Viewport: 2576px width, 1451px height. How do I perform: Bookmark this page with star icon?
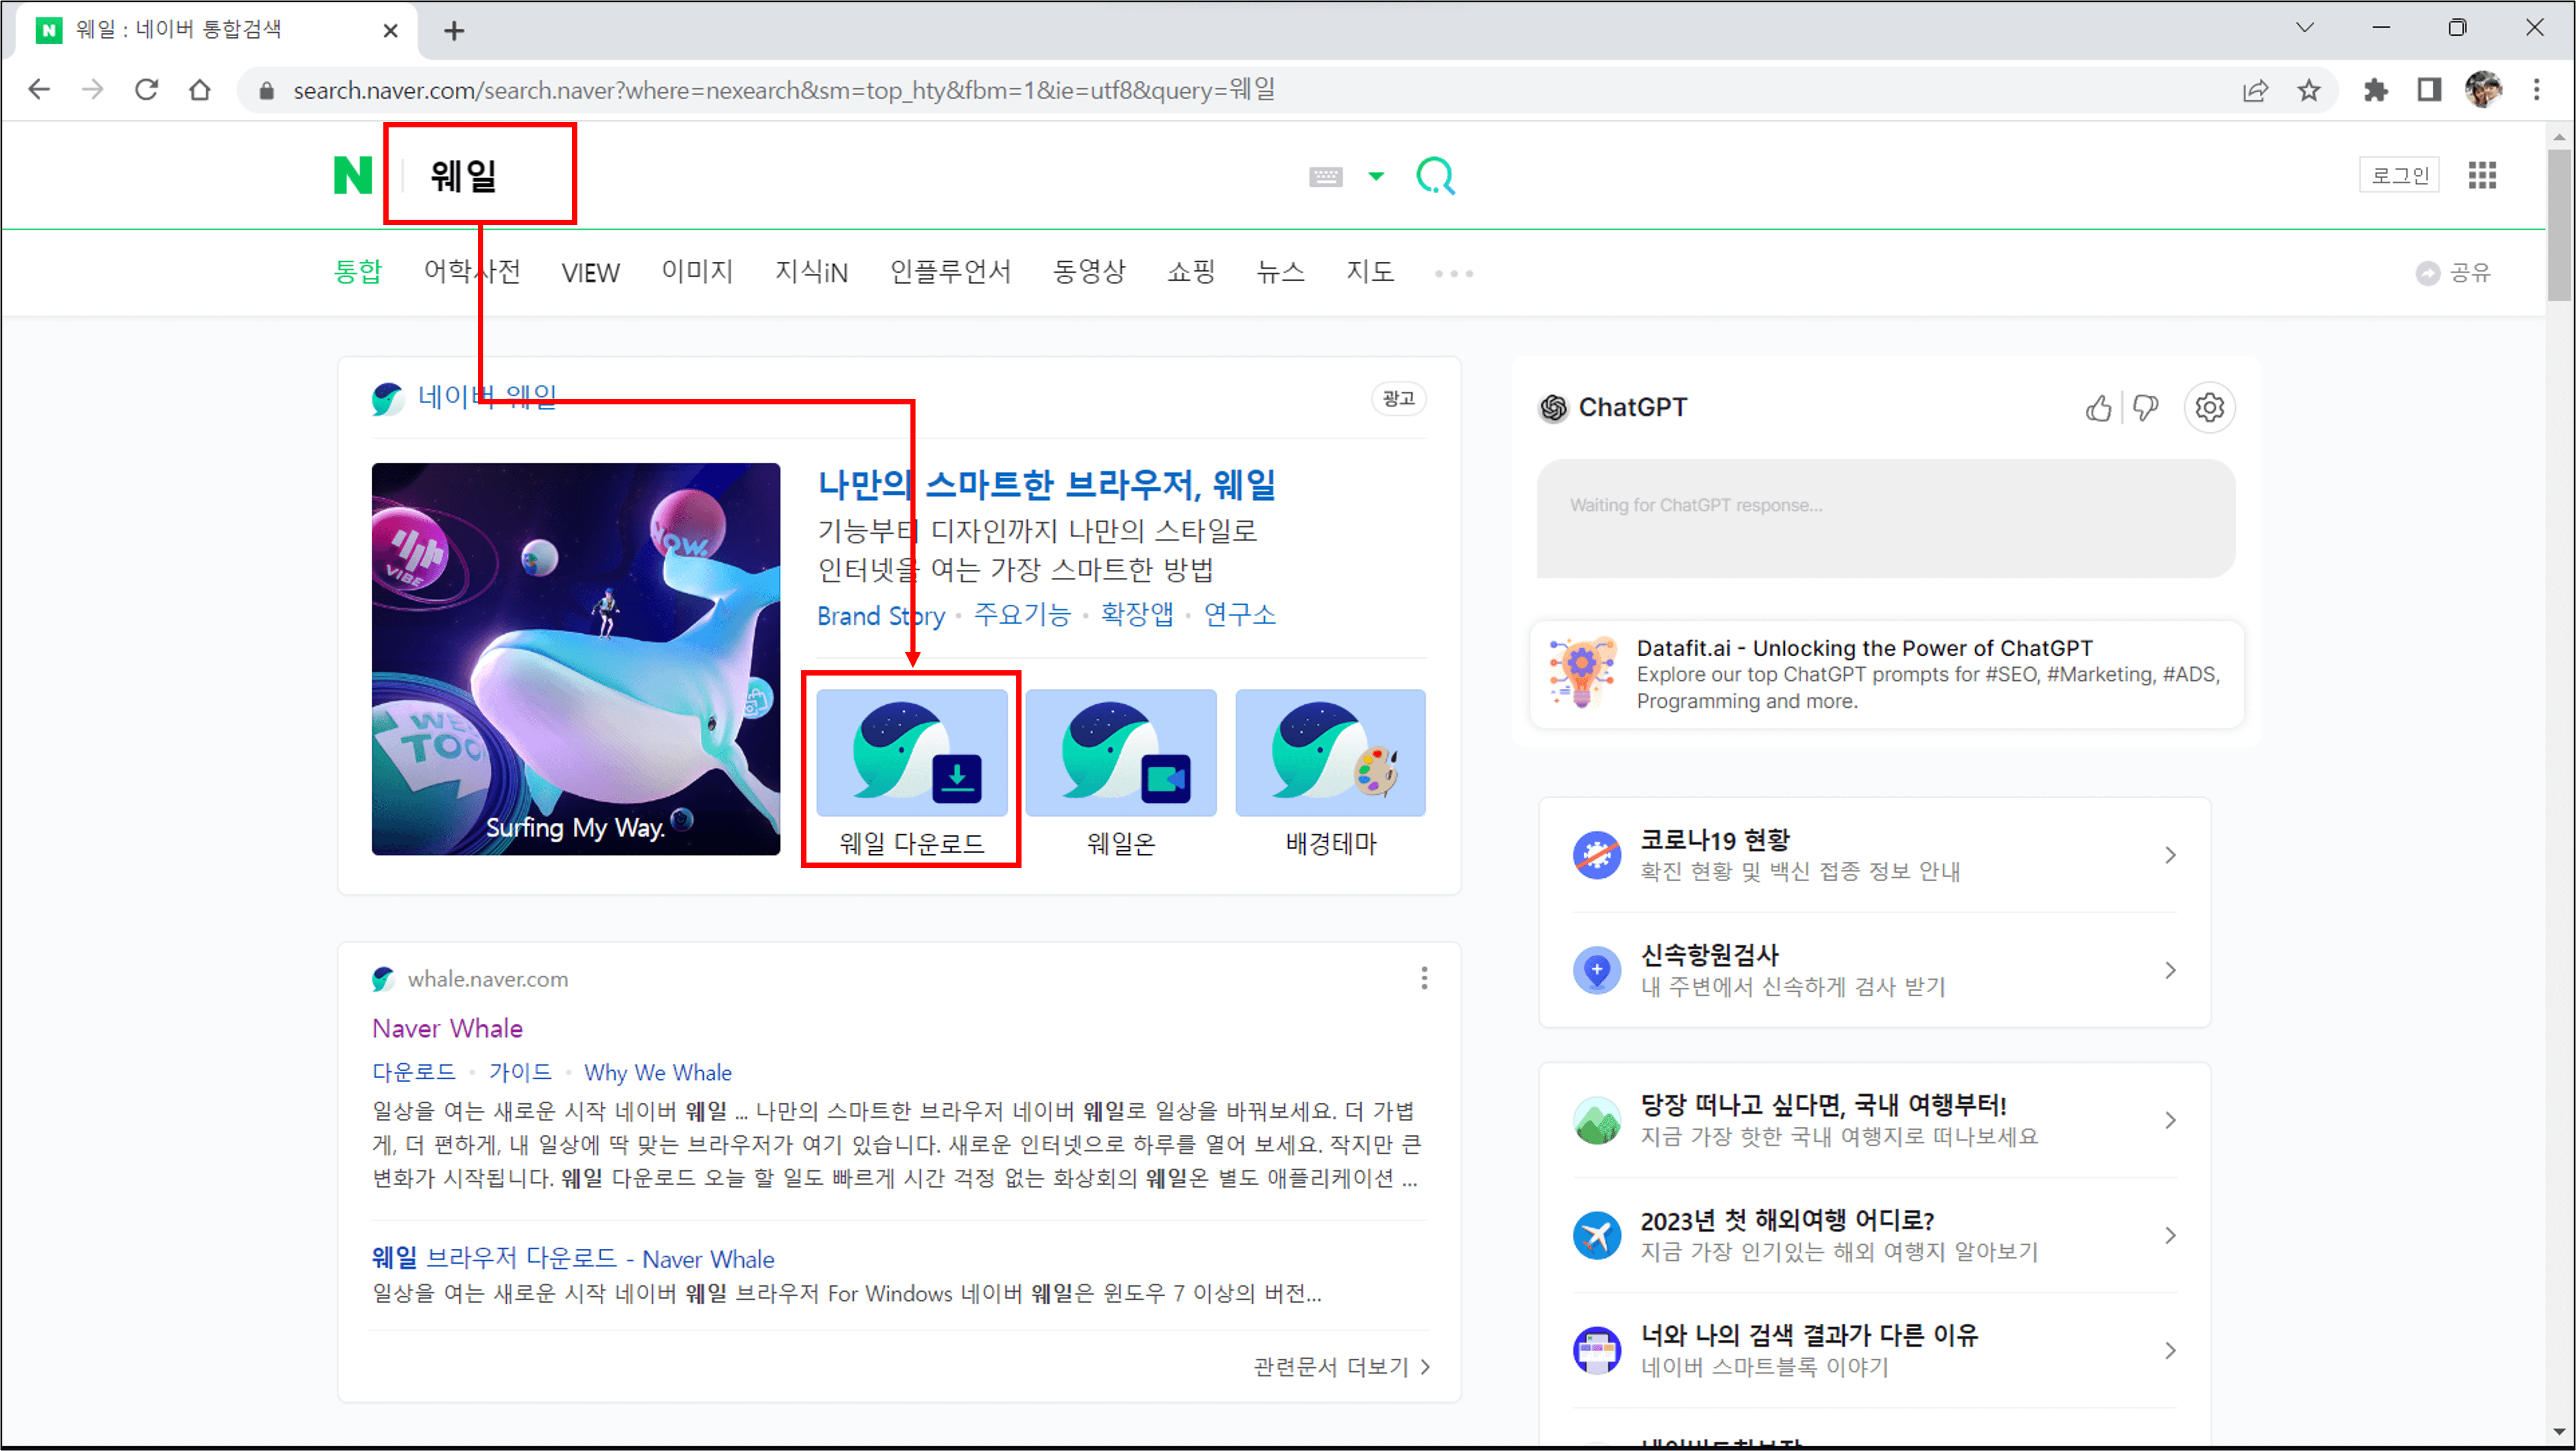[2309, 91]
